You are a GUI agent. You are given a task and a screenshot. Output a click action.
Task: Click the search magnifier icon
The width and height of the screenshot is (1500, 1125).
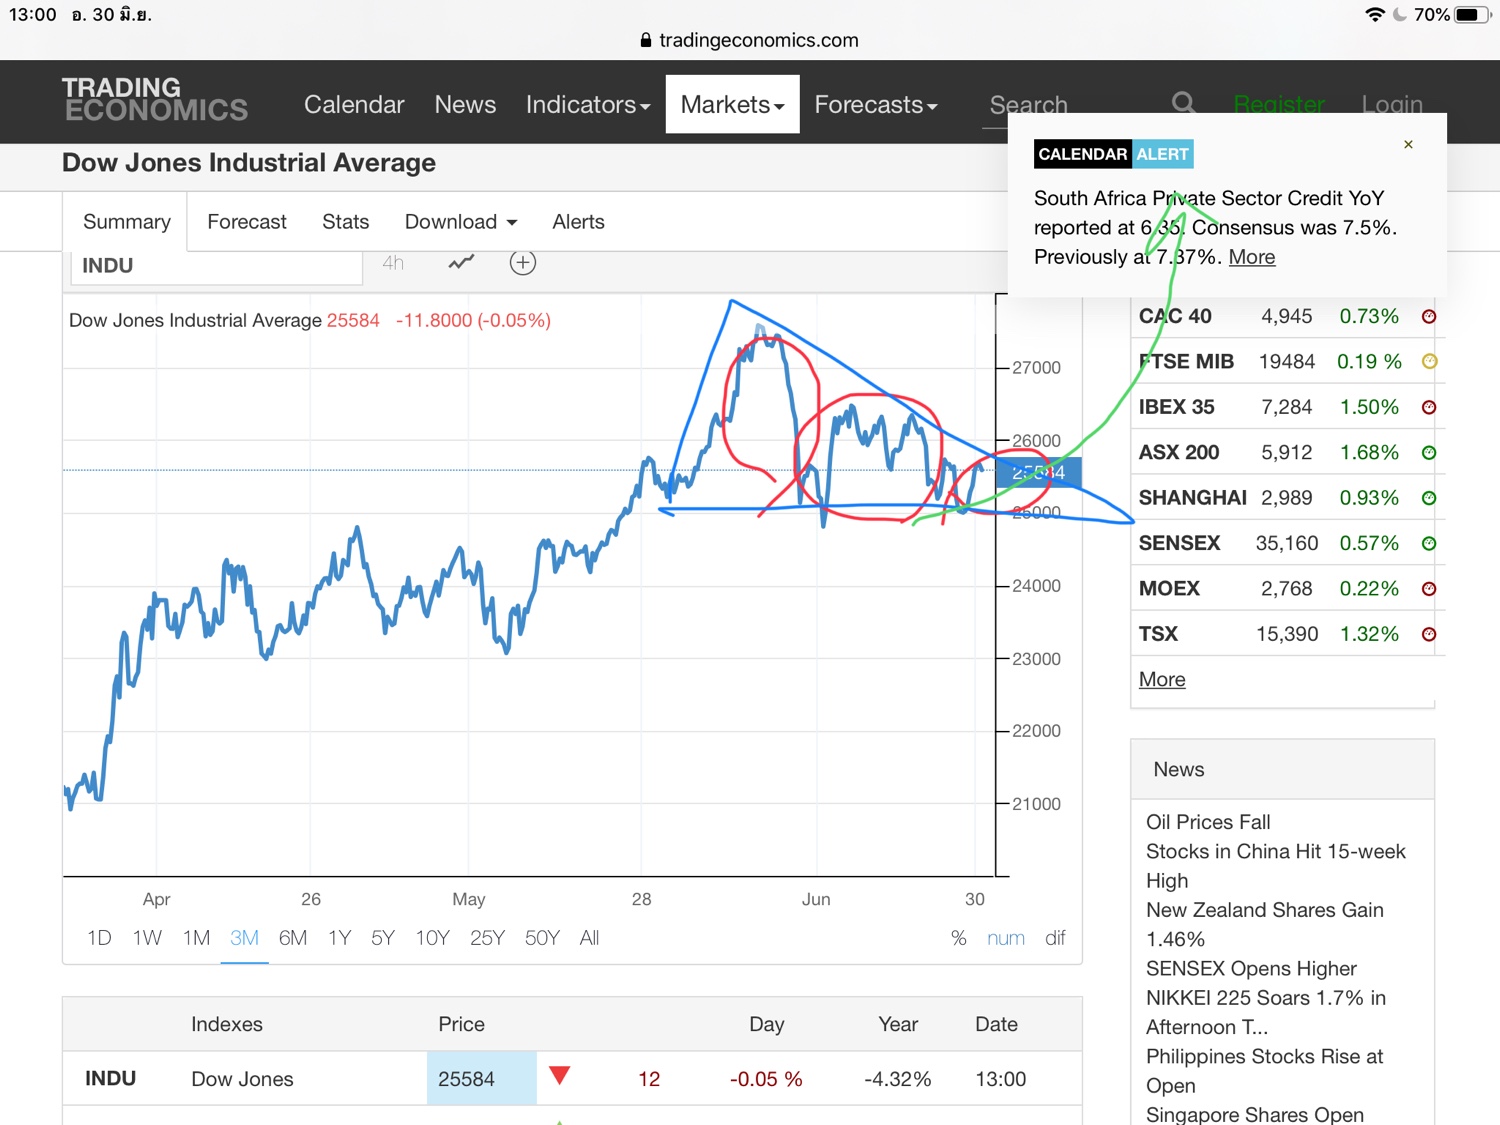(x=1183, y=103)
